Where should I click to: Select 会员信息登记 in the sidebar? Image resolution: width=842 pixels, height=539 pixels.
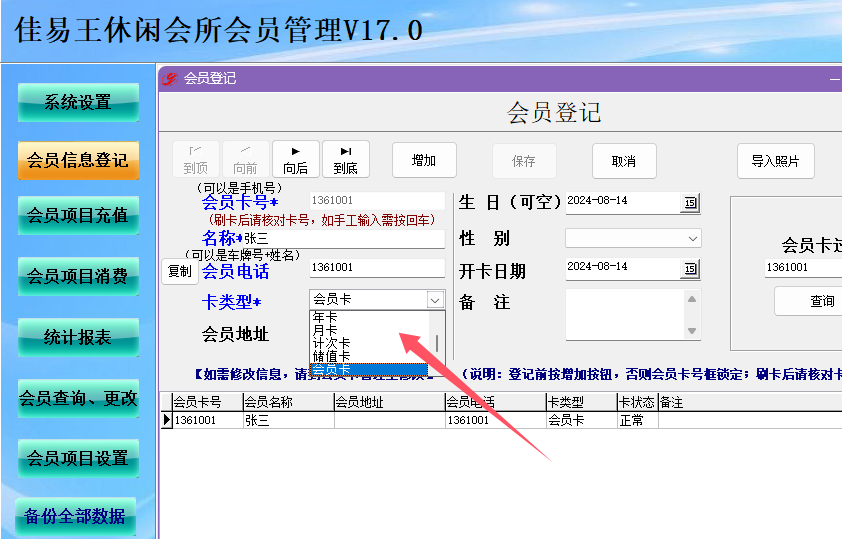click(78, 160)
